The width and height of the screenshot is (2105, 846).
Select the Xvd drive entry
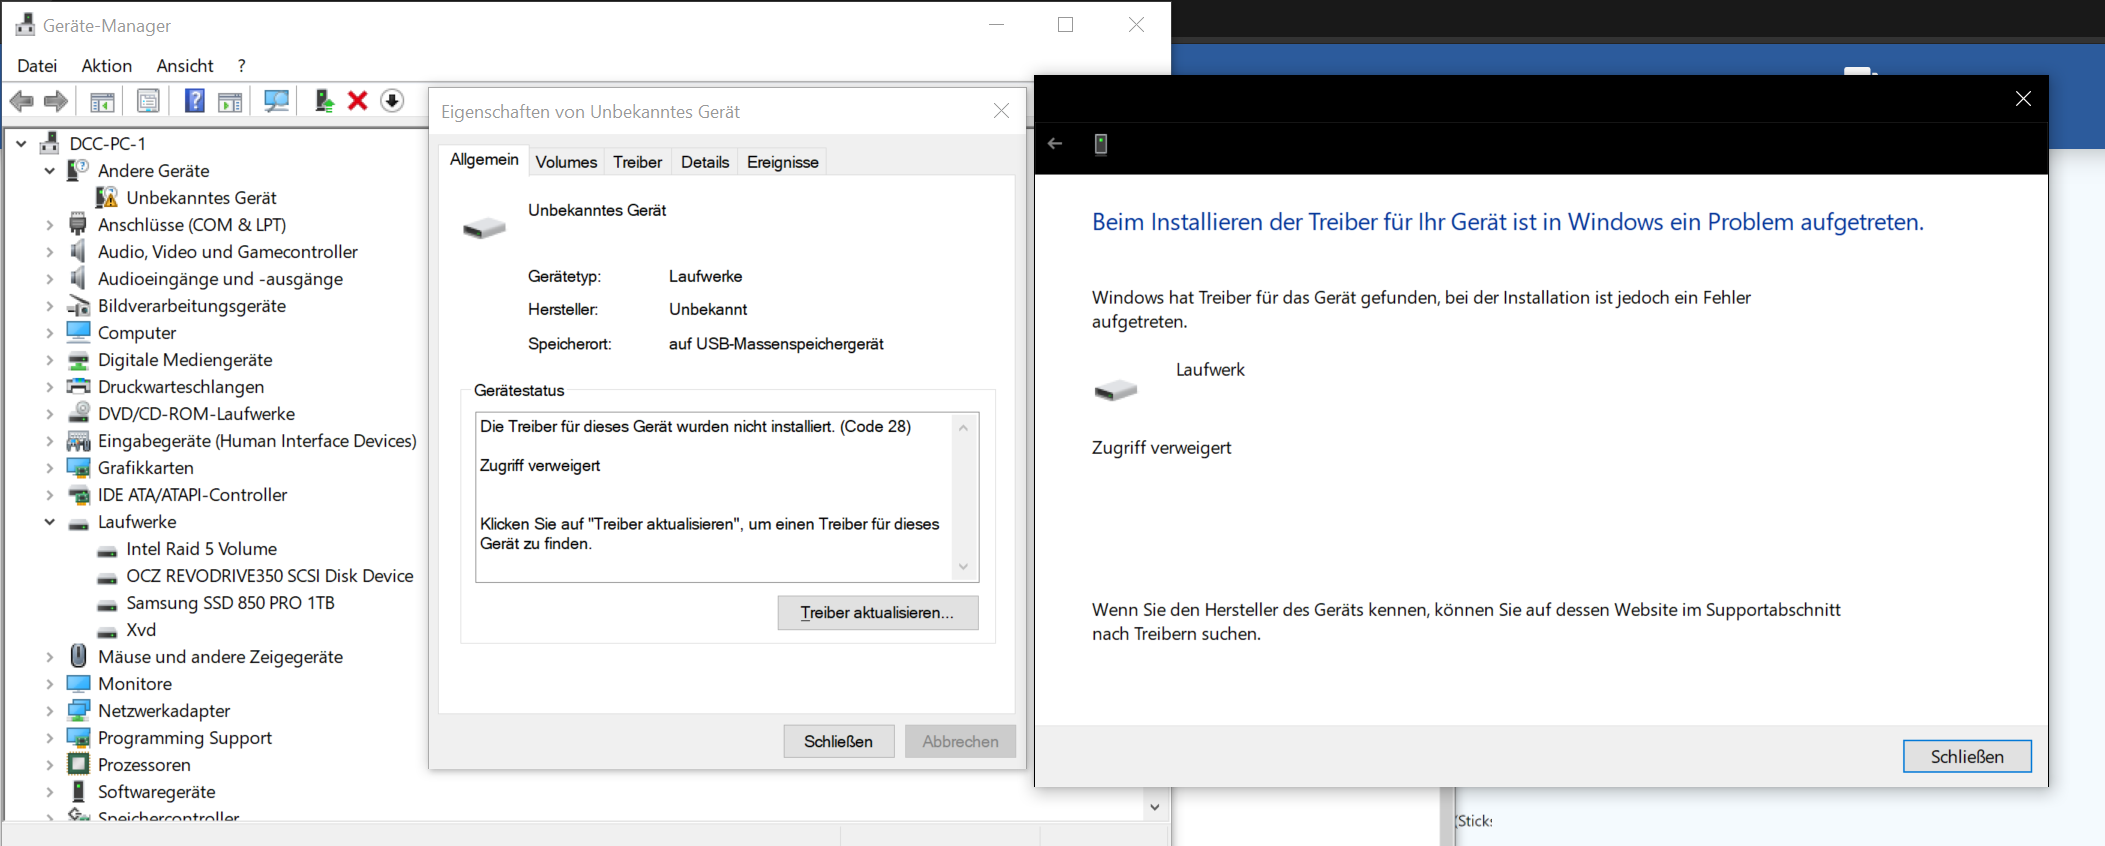pyautogui.click(x=140, y=630)
